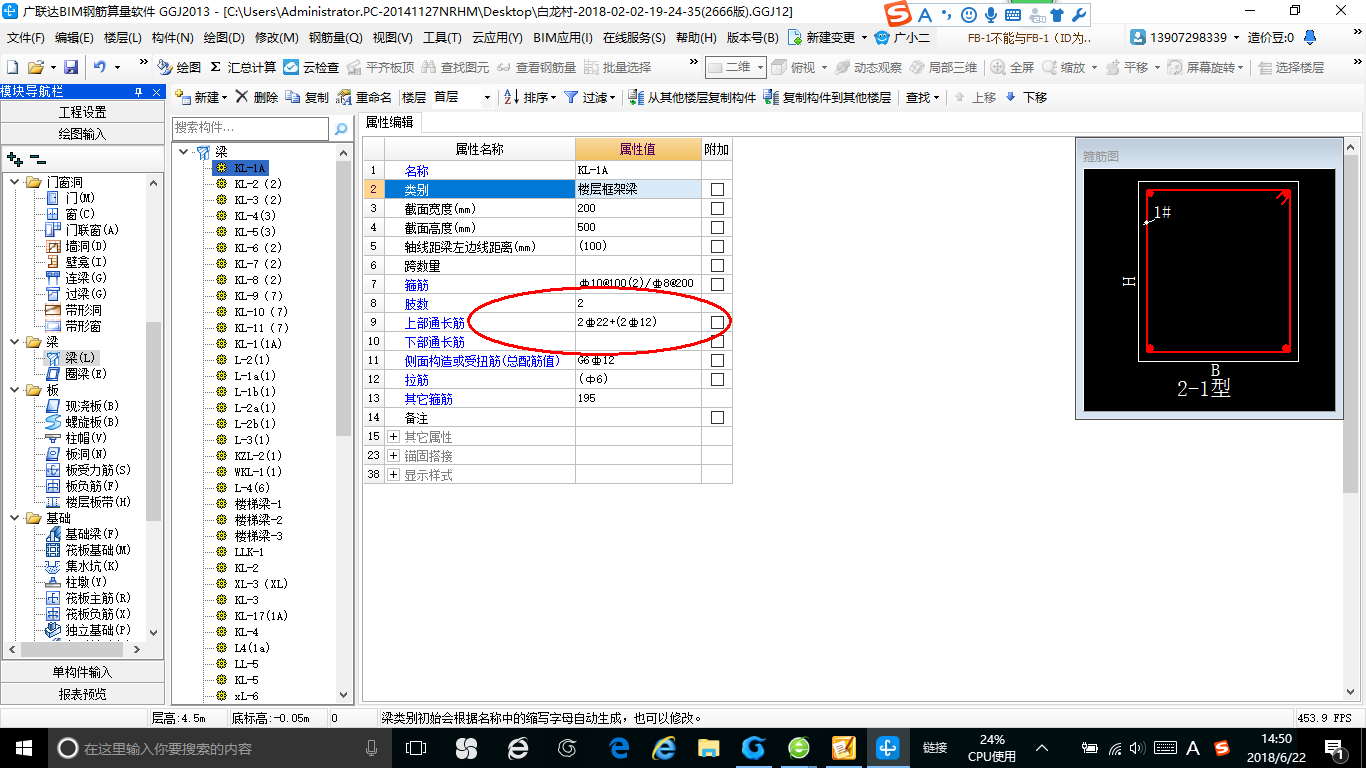Collapse the 梁 root in component list

[x=184, y=152]
